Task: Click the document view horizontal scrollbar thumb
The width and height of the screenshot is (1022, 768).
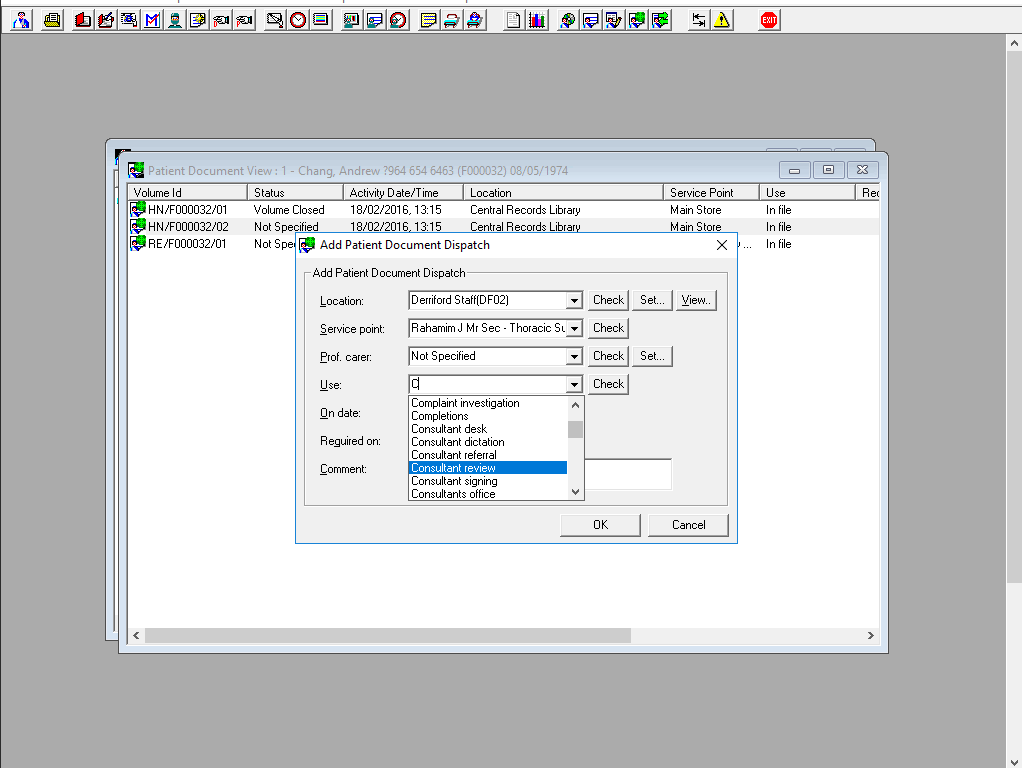Action: [x=388, y=636]
